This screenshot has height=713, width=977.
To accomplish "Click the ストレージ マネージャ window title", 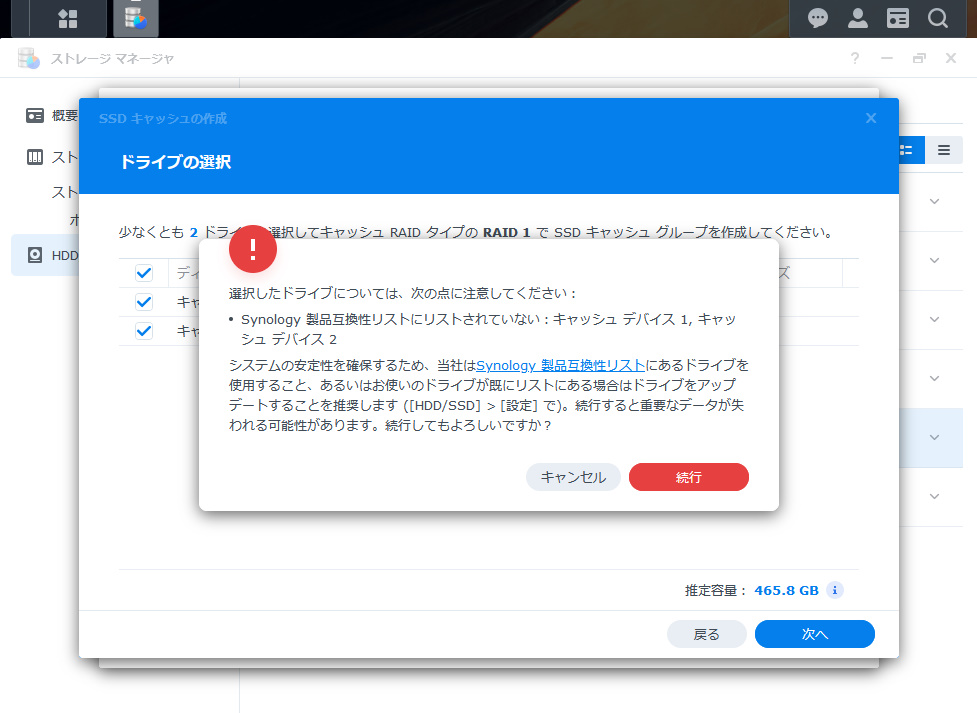I will 112,59.
